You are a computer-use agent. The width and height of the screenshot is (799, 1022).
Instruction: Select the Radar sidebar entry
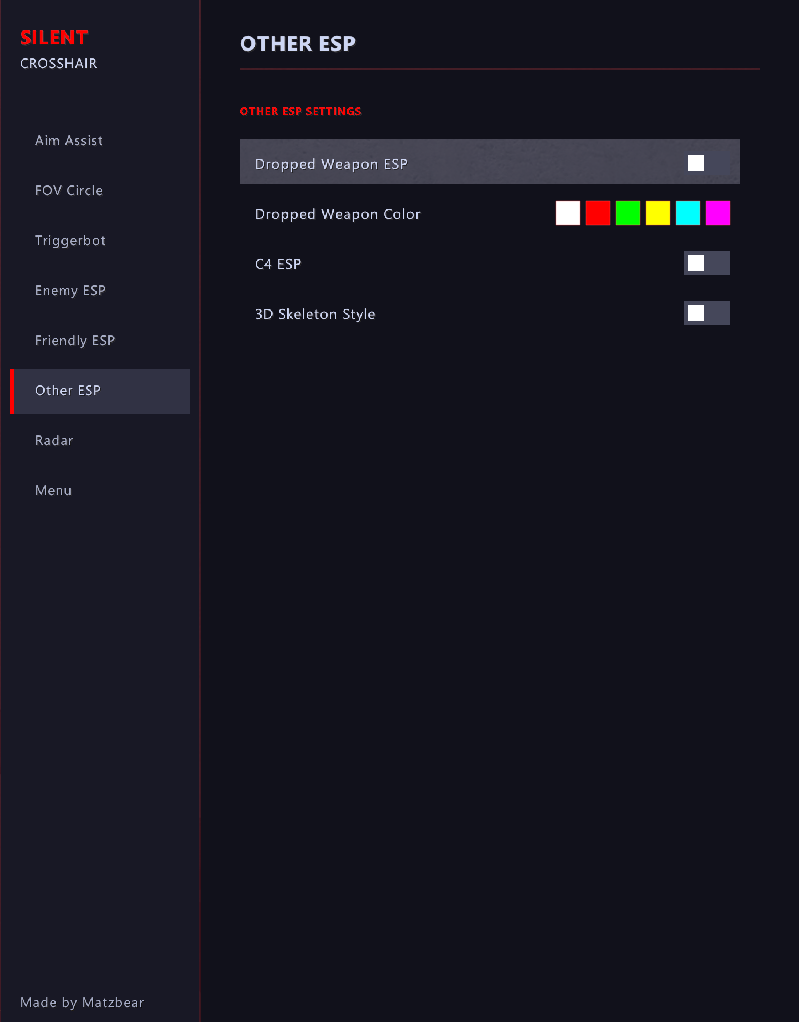(54, 440)
